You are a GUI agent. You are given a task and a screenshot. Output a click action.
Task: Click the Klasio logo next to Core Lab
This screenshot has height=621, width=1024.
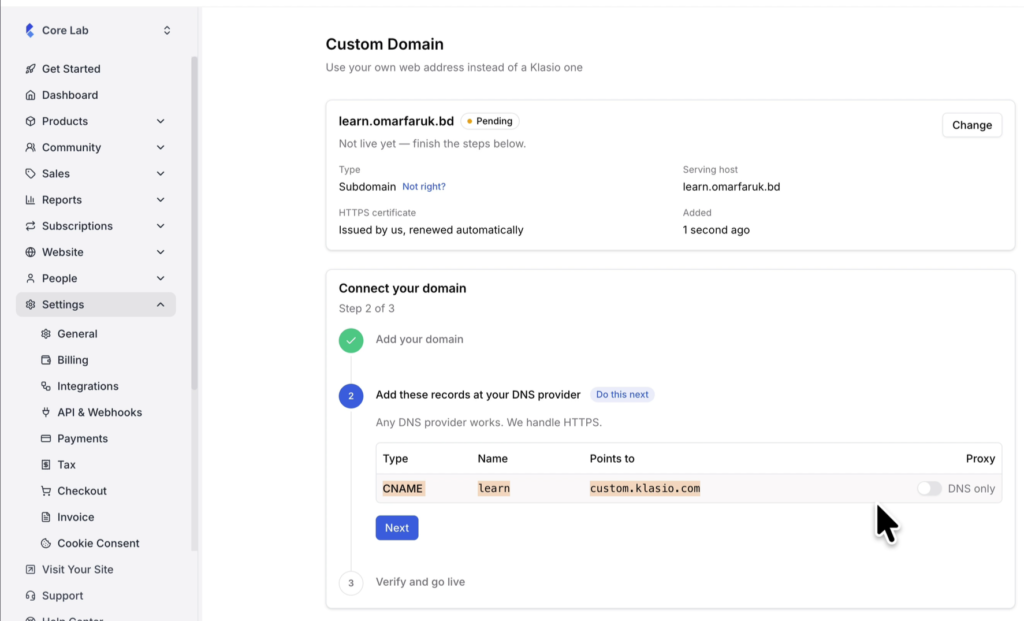pyautogui.click(x=29, y=30)
